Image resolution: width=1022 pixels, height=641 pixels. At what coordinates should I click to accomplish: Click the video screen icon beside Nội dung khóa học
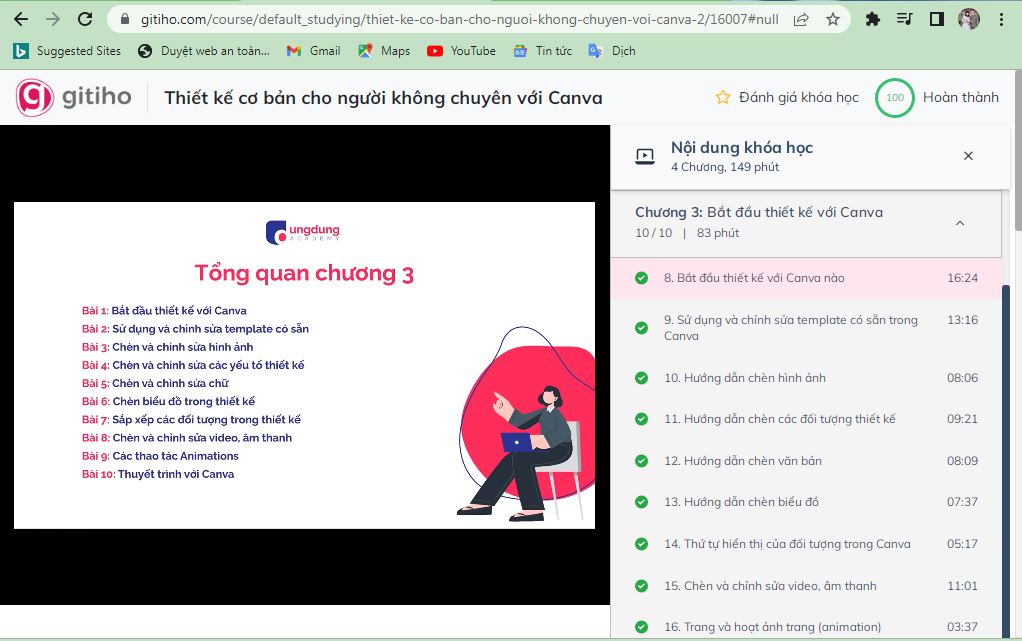645,156
